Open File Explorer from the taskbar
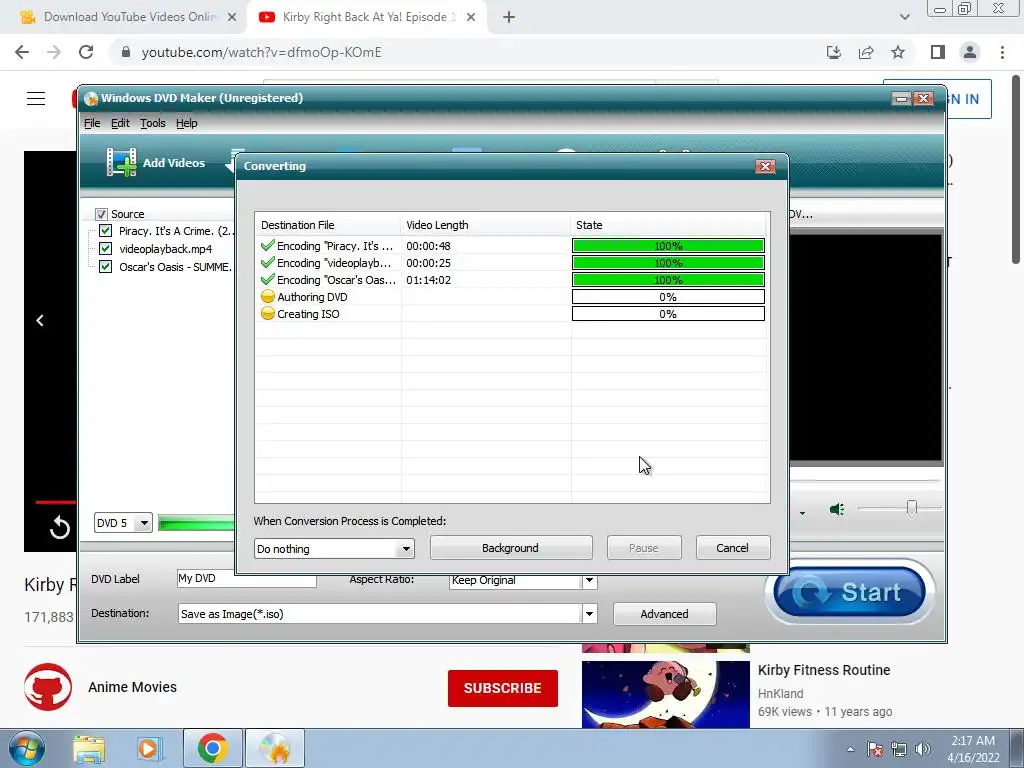This screenshot has height=768, width=1024. (x=89, y=748)
